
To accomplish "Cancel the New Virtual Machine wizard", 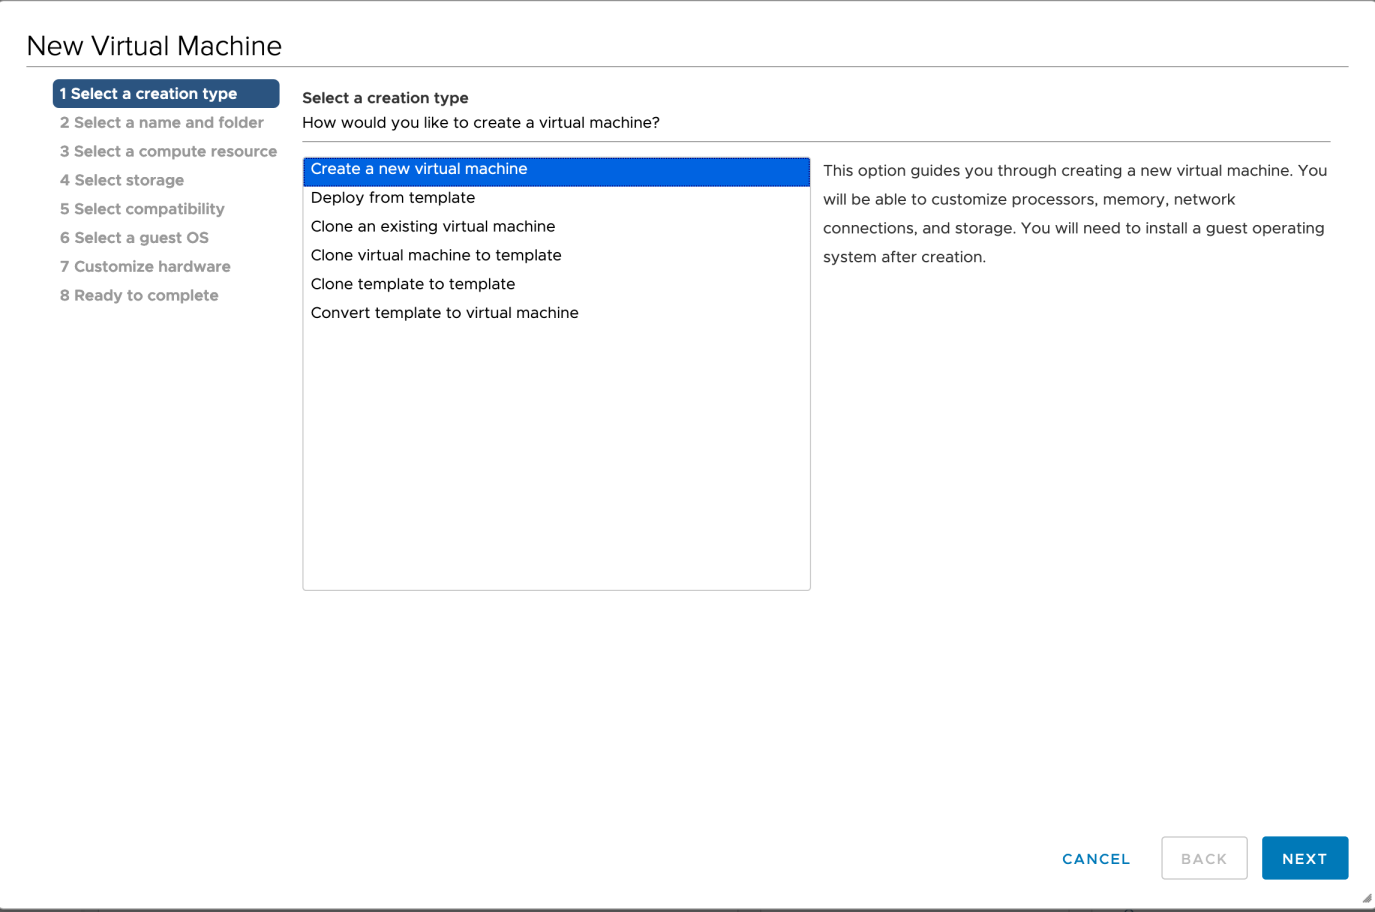I will pyautogui.click(x=1095, y=858).
